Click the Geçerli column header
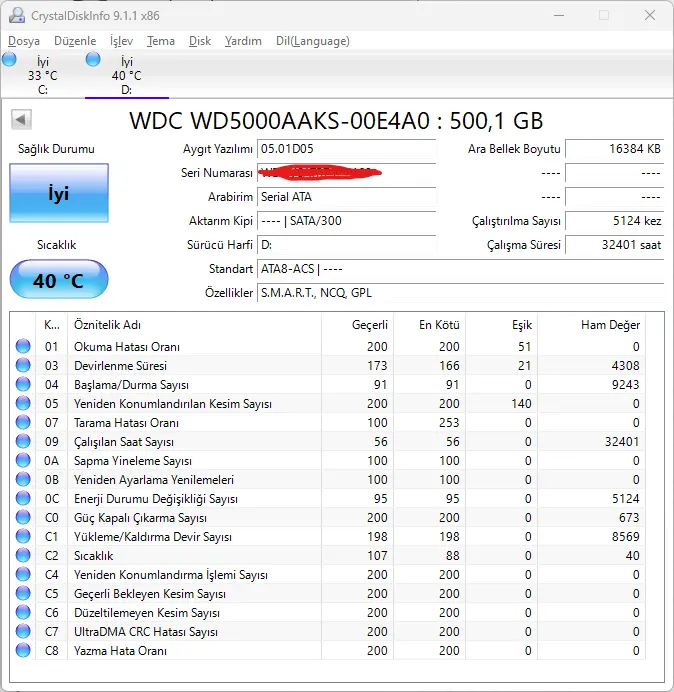The height and width of the screenshot is (692, 674). [358, 325]
